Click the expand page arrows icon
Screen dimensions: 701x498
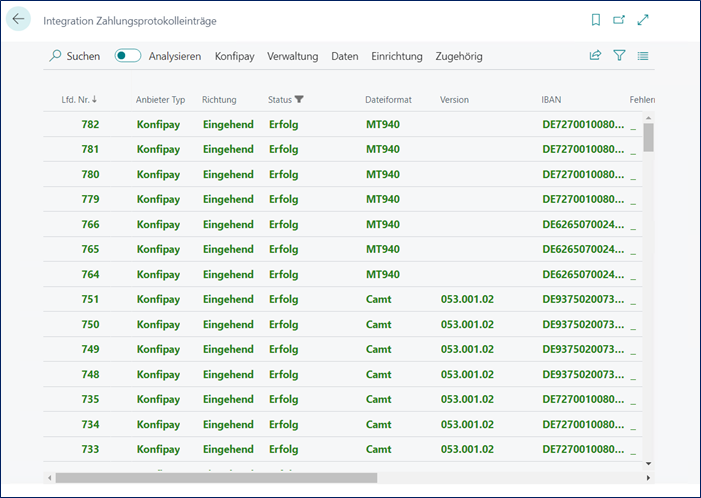tap(643, 20)
